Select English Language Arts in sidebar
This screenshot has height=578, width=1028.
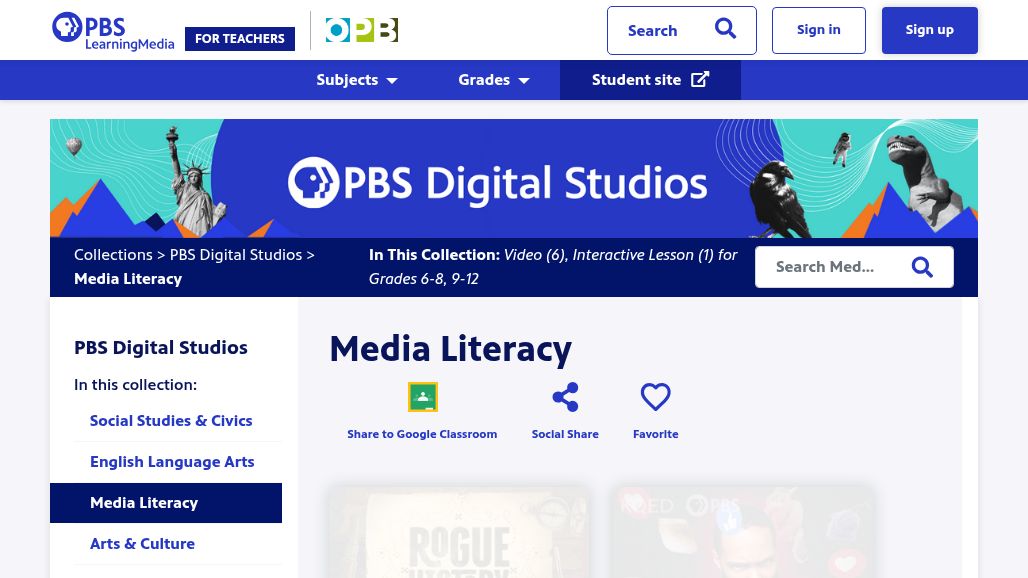point(172,462)
